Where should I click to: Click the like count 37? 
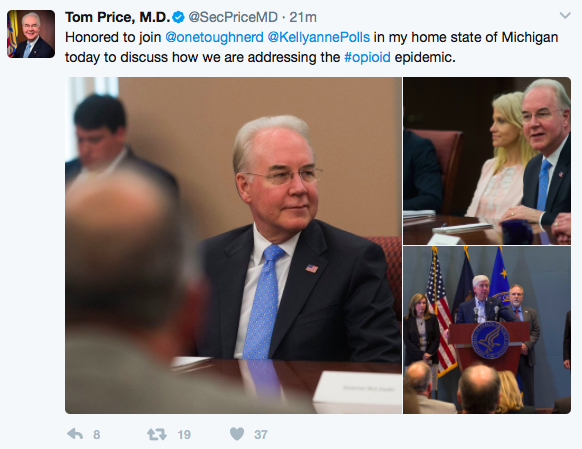(x=261, y=435)
